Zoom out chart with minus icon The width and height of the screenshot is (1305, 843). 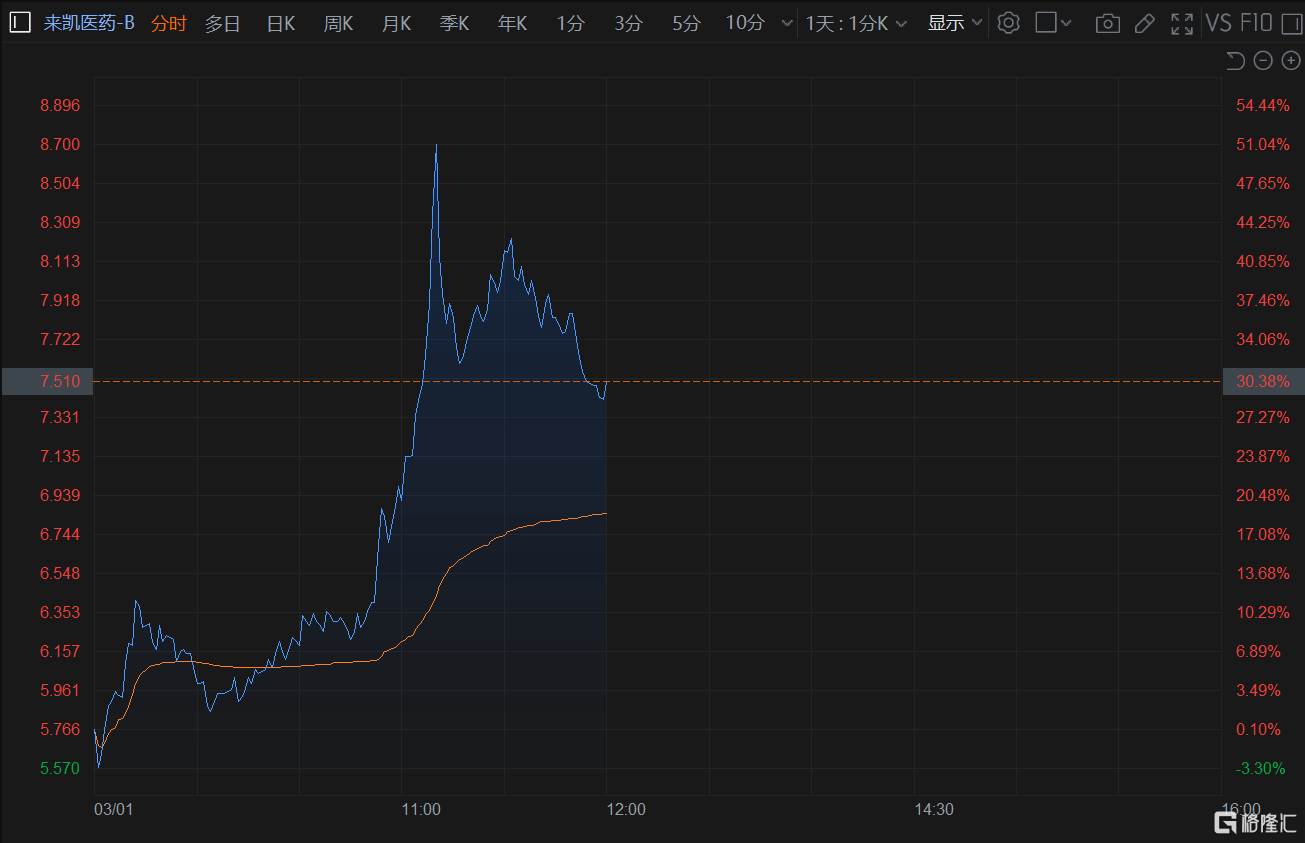pos(1263,61)
